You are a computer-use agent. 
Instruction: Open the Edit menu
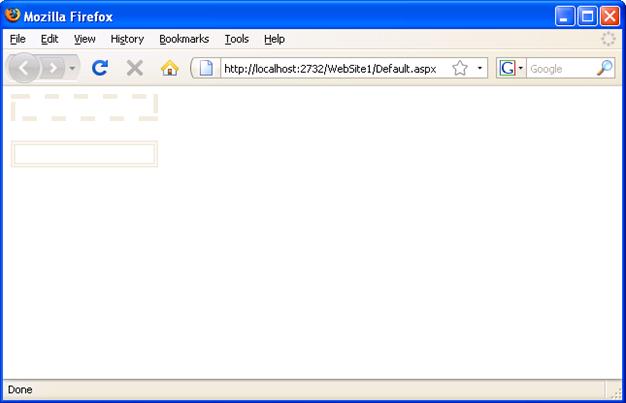coord(50,39)
